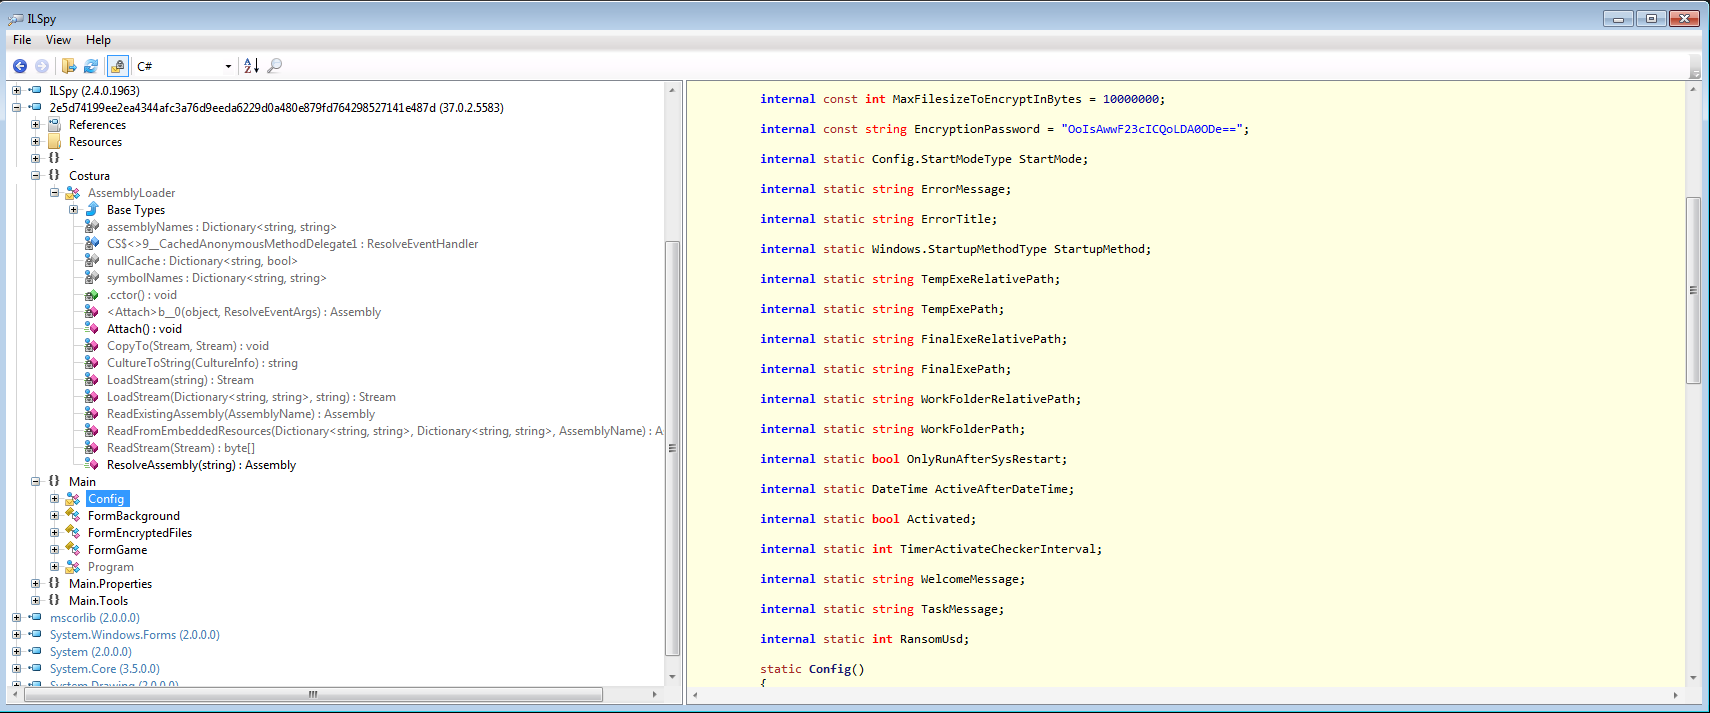Open the View menu
The height and width of the screenshot is (713, 1710).
(58, 40)
